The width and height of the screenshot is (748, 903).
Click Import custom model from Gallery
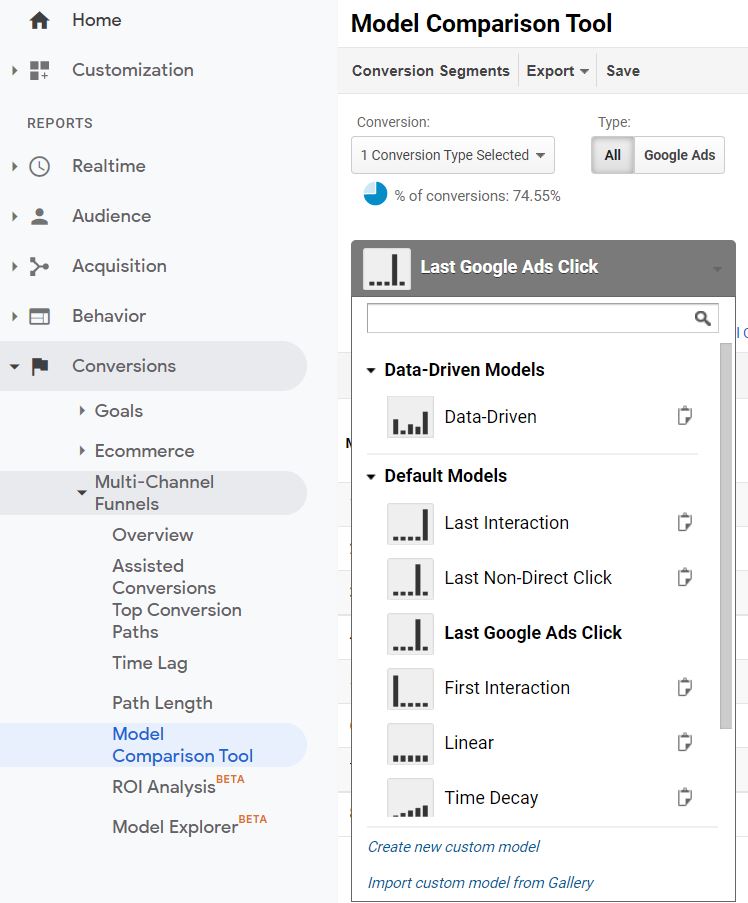(480, 883)
